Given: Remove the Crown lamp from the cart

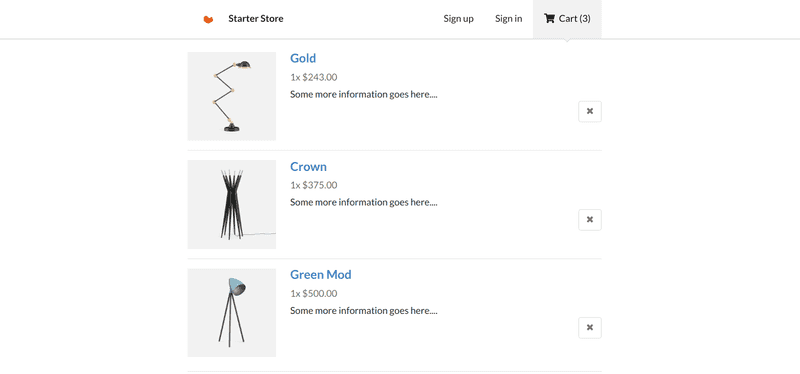Looking at the screenshot, I should tap(590, 219).
